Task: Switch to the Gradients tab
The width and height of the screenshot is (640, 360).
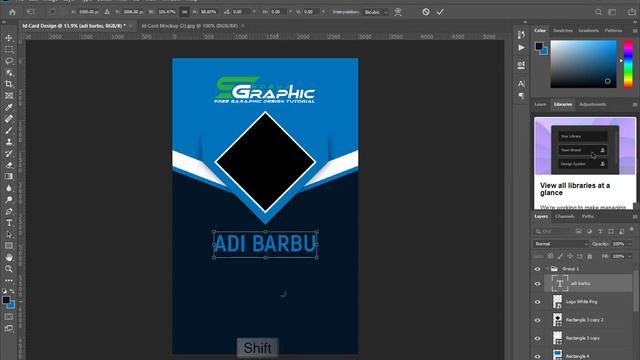Action: coord(588,31)
